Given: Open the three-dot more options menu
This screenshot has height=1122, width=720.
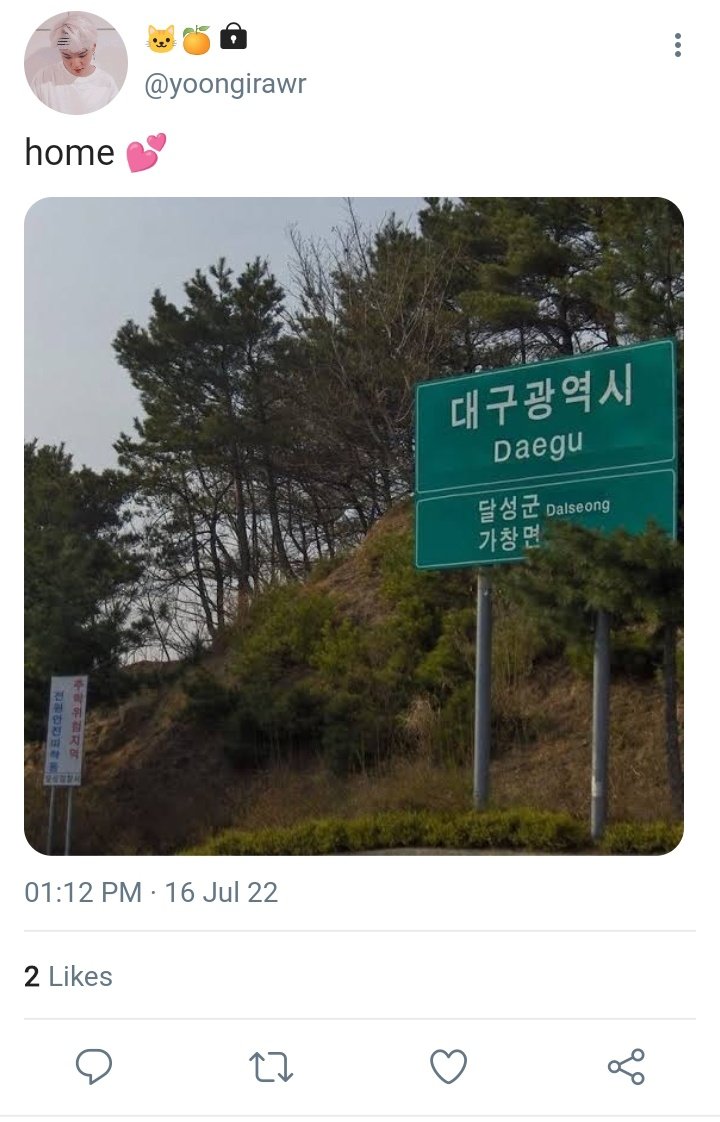Looking at the screenshot, I should (x=677, y=45).
